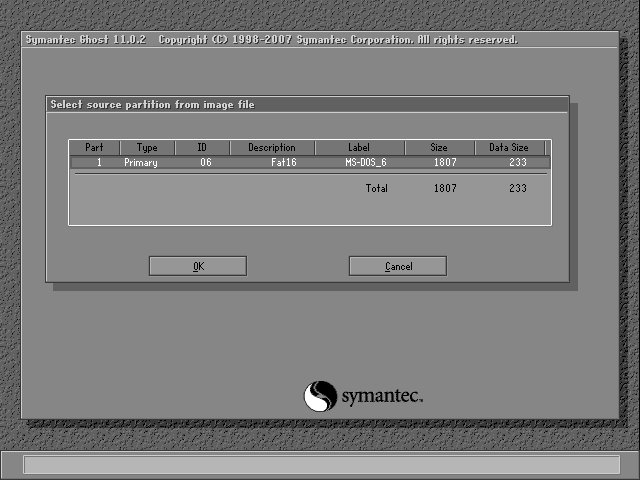Screen dimensions: 640x480
Task: Click the Symantec Ghost 11.0.2 title text
Action: [86, 40]
